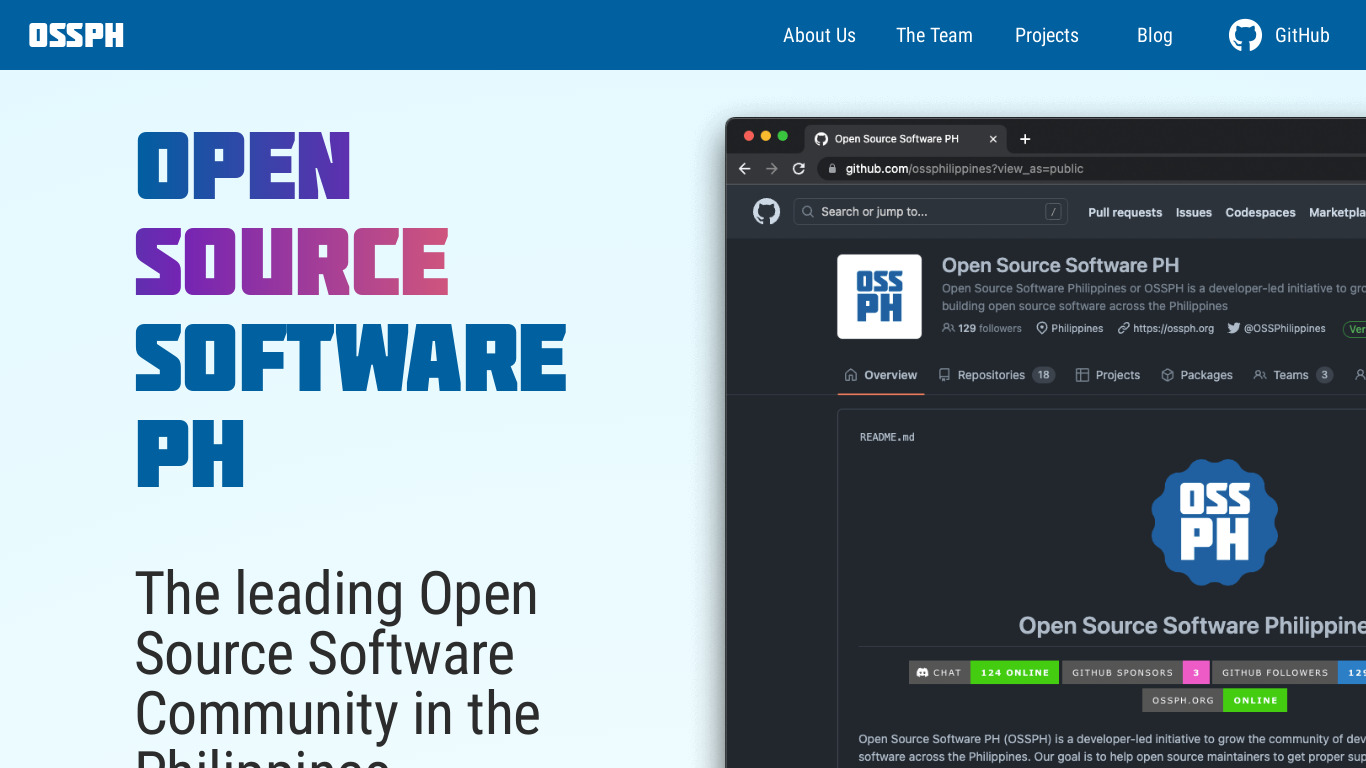Open 'Codespaces' in the pictured GitHub header
1366x768 pixels.
click(1260, 212)
